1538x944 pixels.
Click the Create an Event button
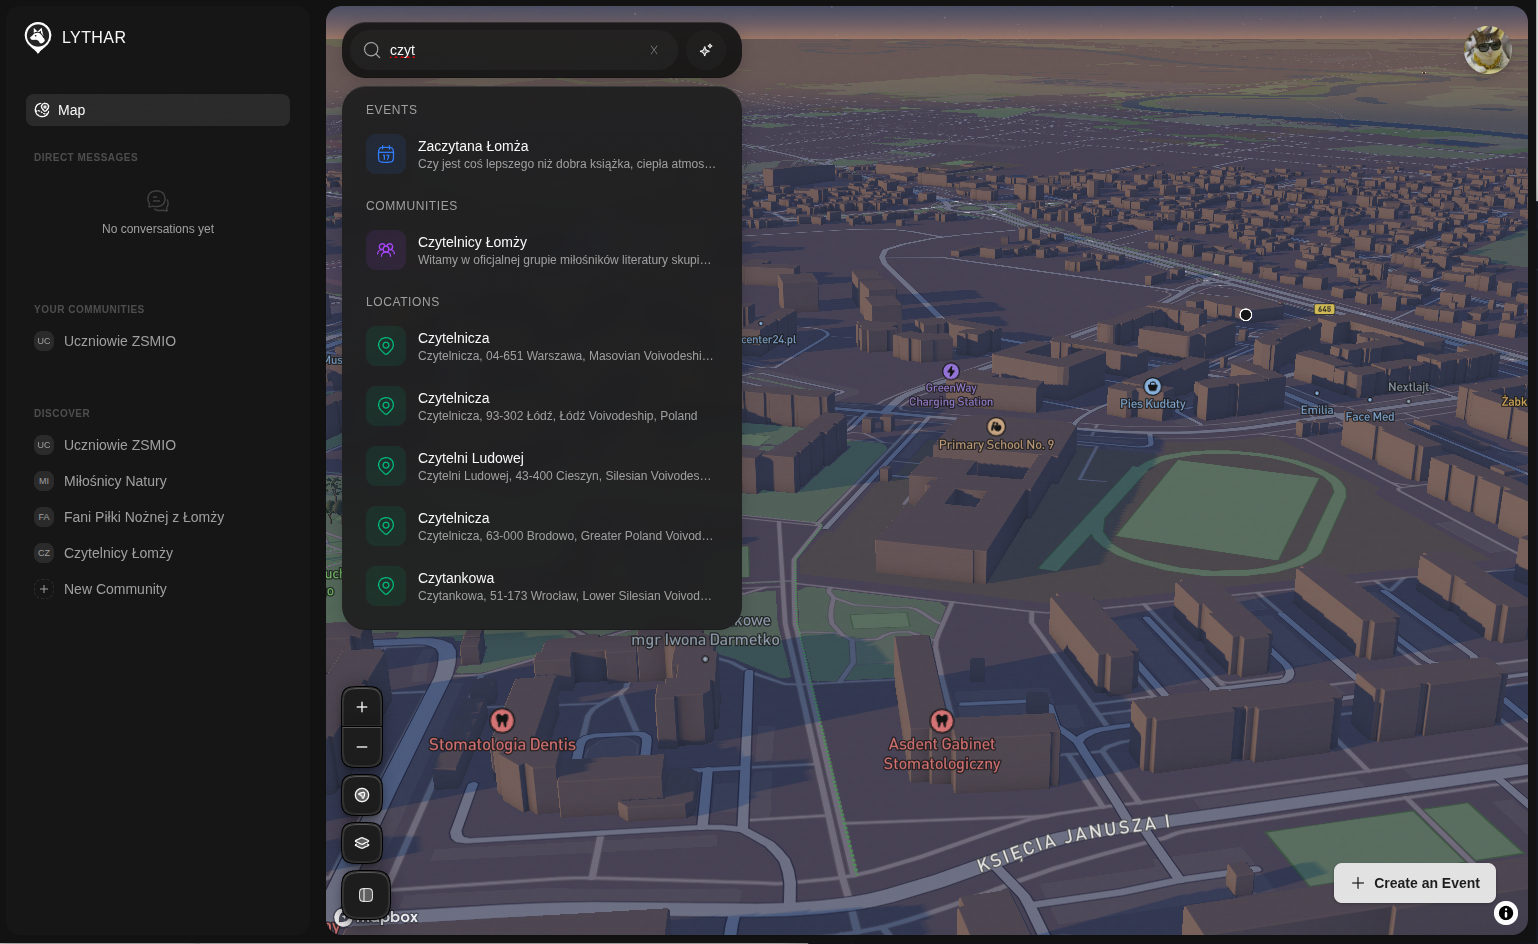click(x=1414, y=883)
